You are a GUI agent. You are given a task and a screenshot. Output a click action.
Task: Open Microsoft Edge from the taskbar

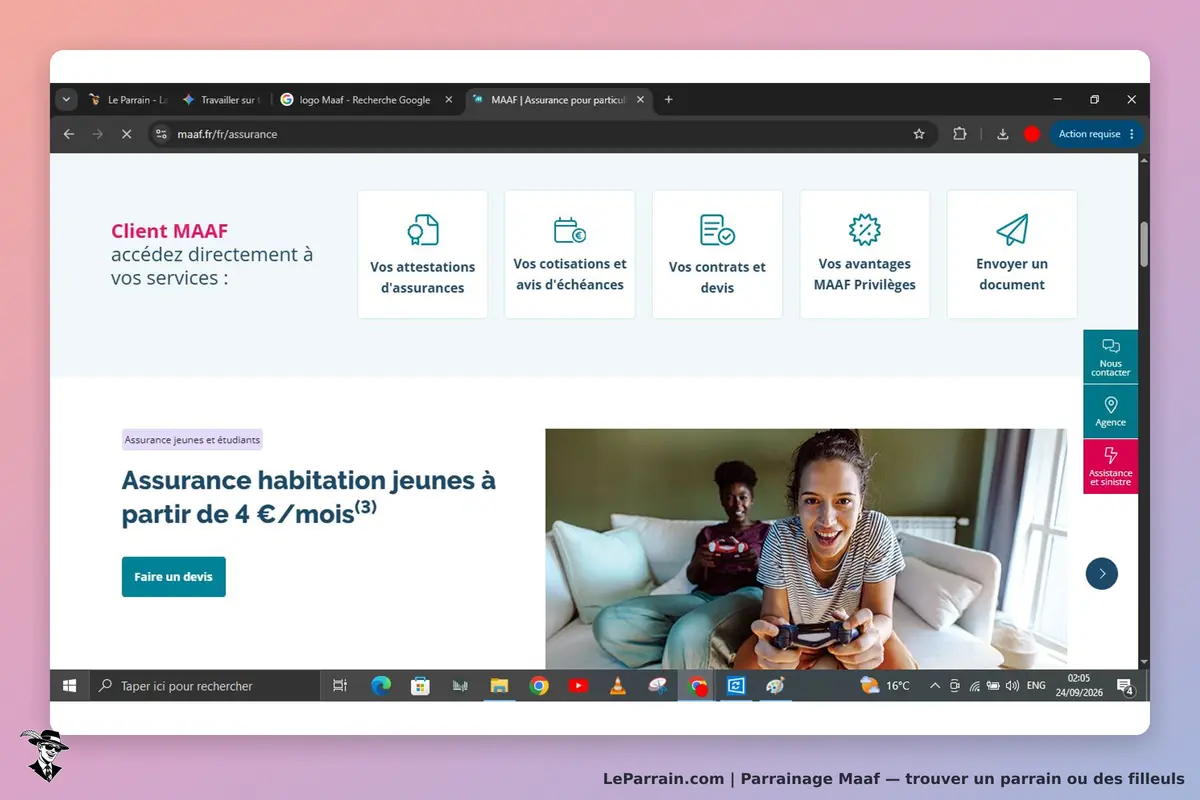point(381,686)
